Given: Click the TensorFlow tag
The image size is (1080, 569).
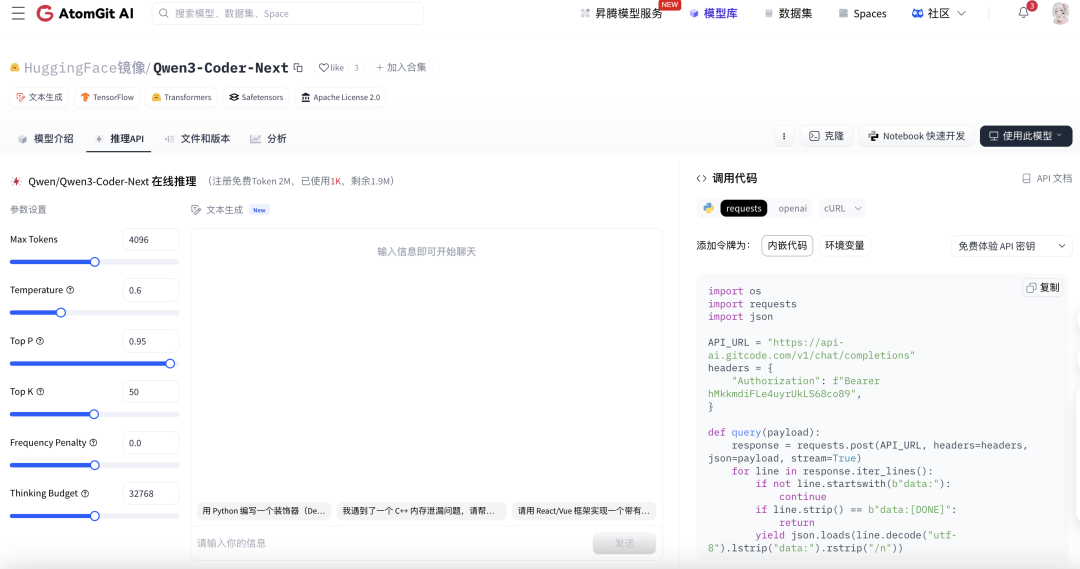Looking at the screenshot, I should [107, 97].
